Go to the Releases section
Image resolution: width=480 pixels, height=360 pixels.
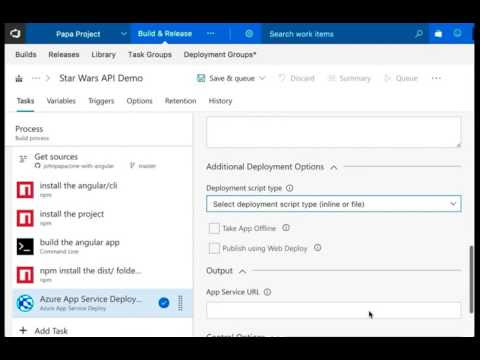point(64,54)
